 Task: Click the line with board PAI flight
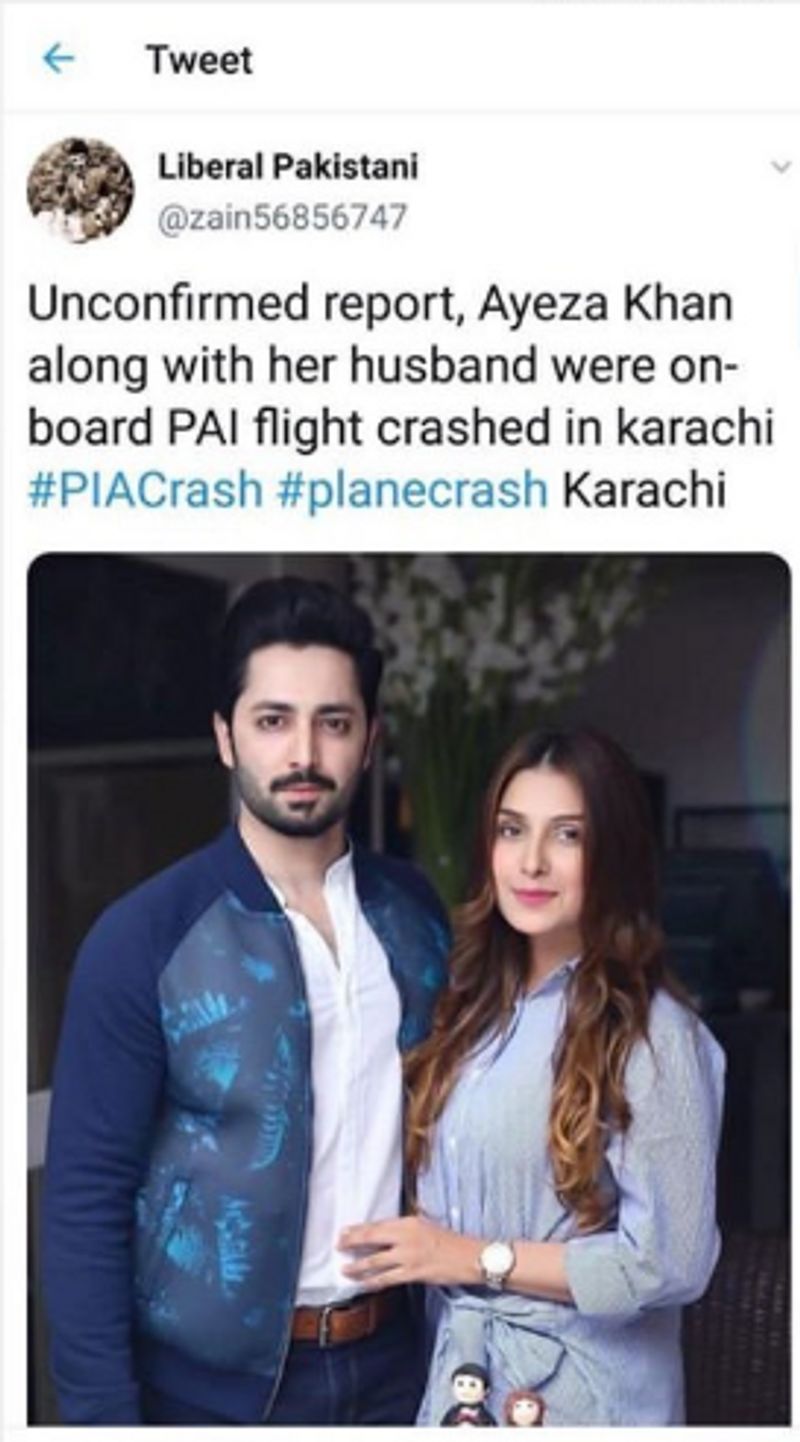[x=401, y=429]
